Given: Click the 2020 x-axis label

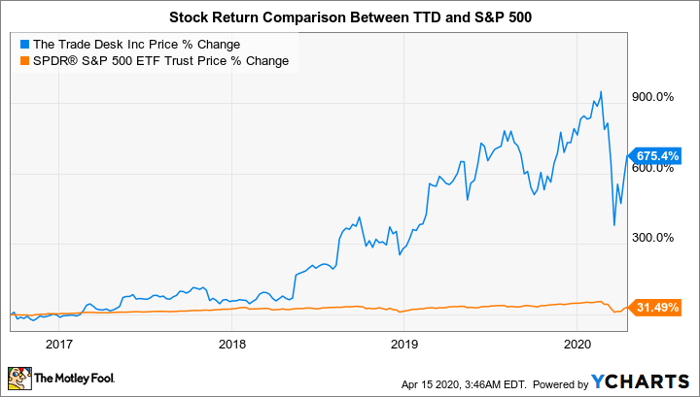Looking at the screenshot, I should pos(577,344).
